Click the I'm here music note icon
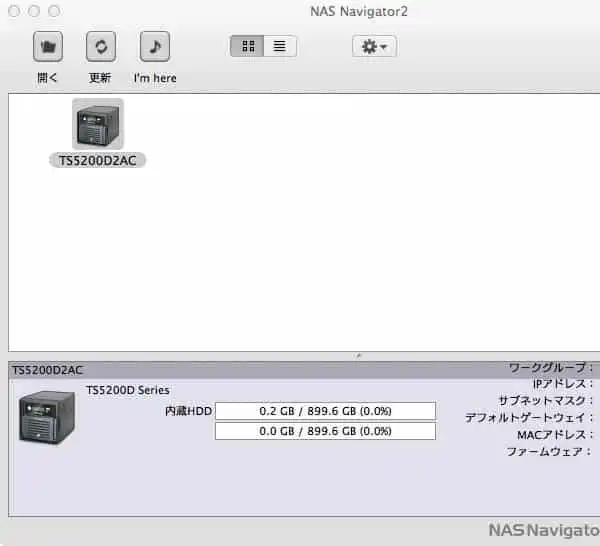600x546 pixels. [x=155, y=47]
